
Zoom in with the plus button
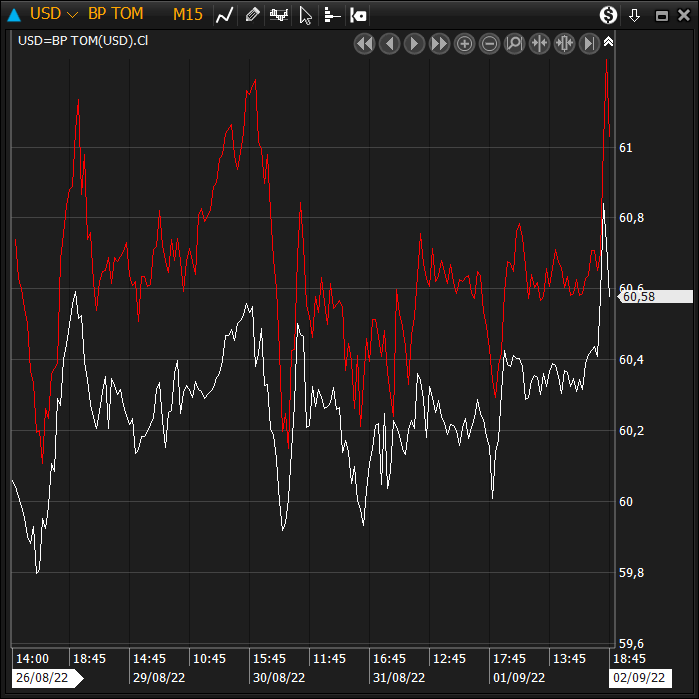[465, 43]
